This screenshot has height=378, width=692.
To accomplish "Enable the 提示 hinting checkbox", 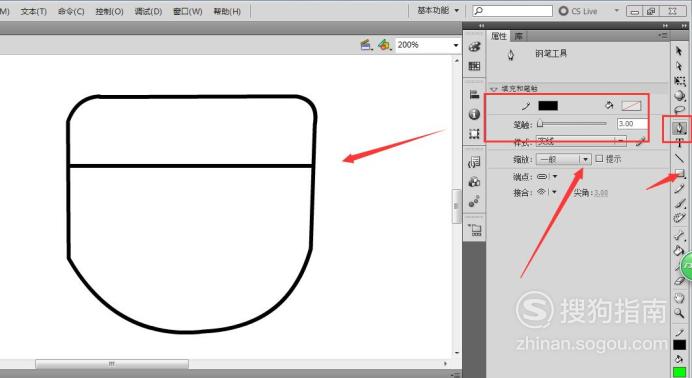I will [599, 158].
